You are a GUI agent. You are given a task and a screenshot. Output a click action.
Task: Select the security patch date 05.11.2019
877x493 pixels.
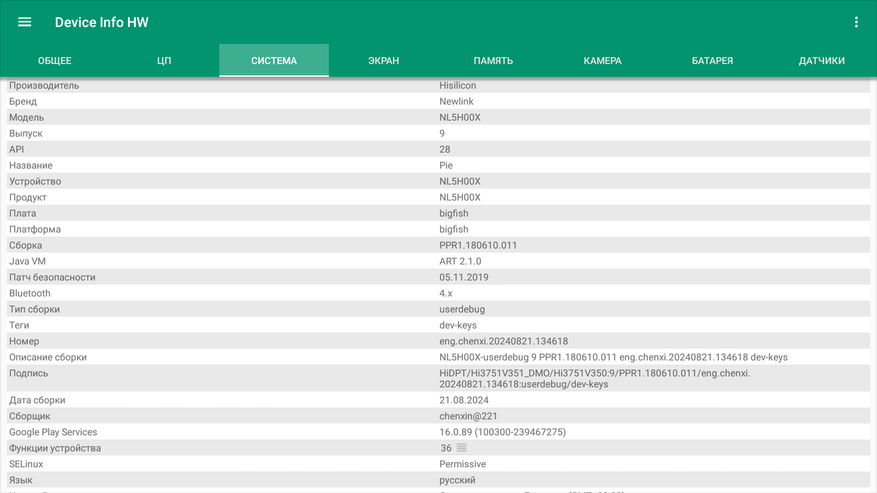click(x=464, y=278)
